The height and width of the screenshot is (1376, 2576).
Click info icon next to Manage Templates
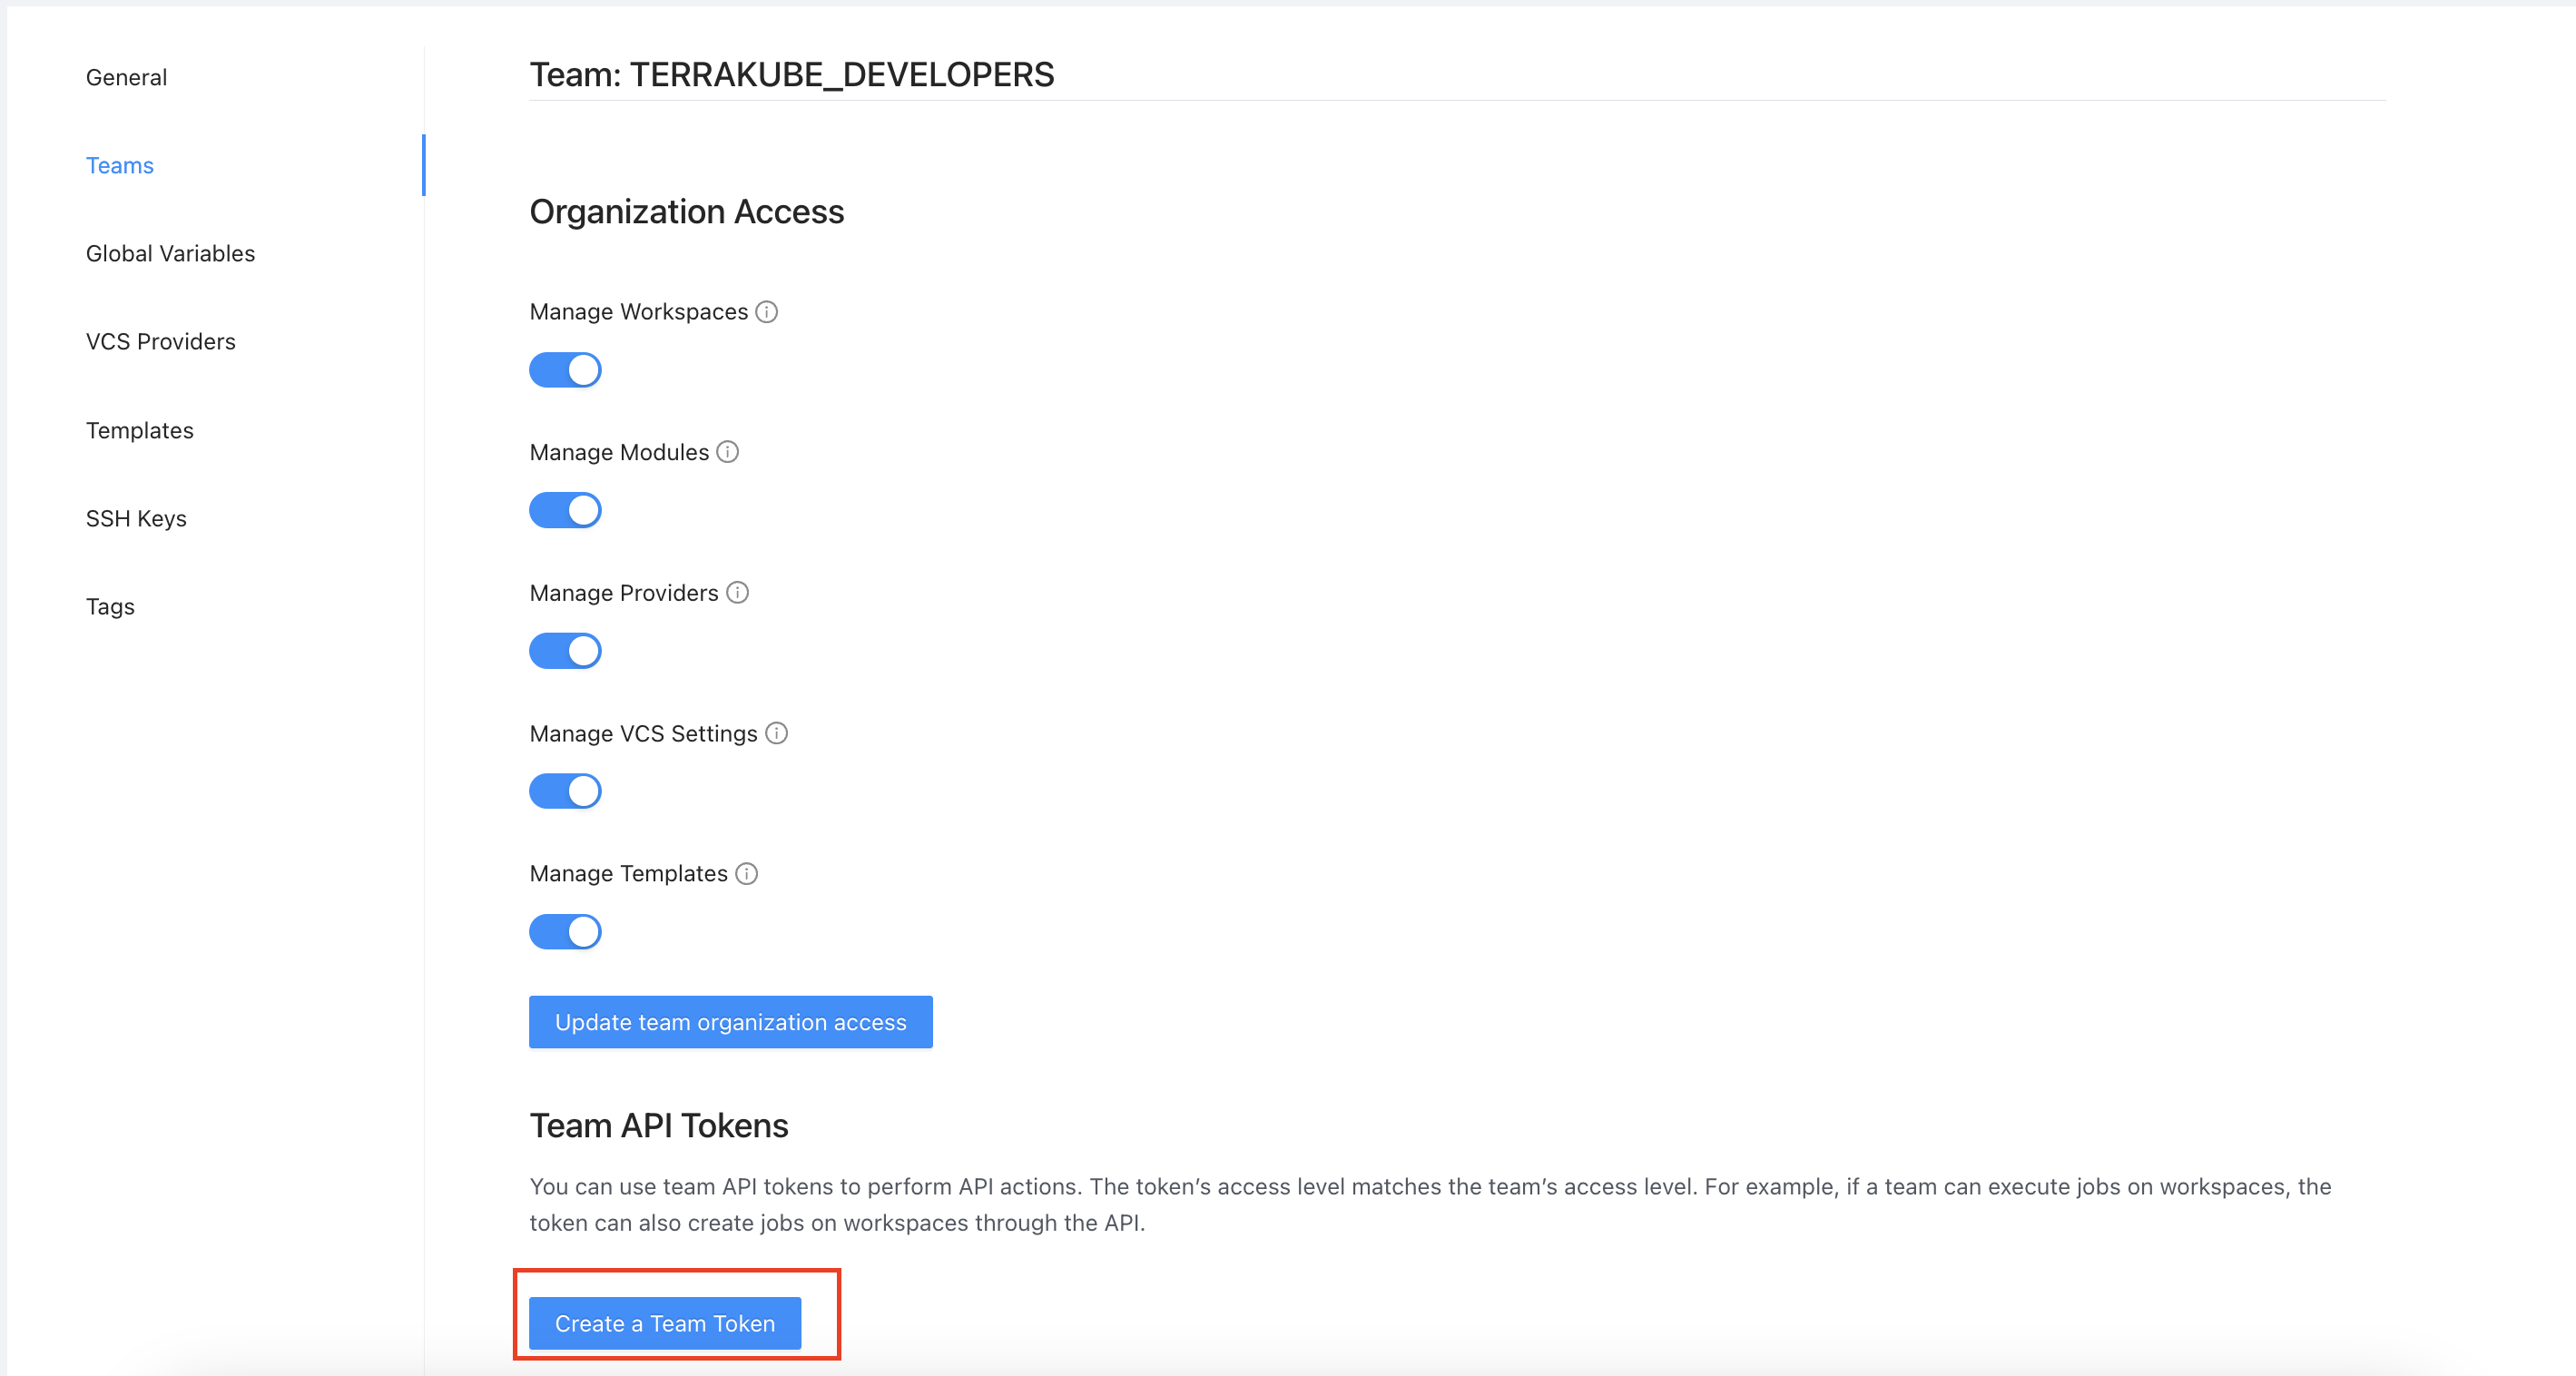747,874
